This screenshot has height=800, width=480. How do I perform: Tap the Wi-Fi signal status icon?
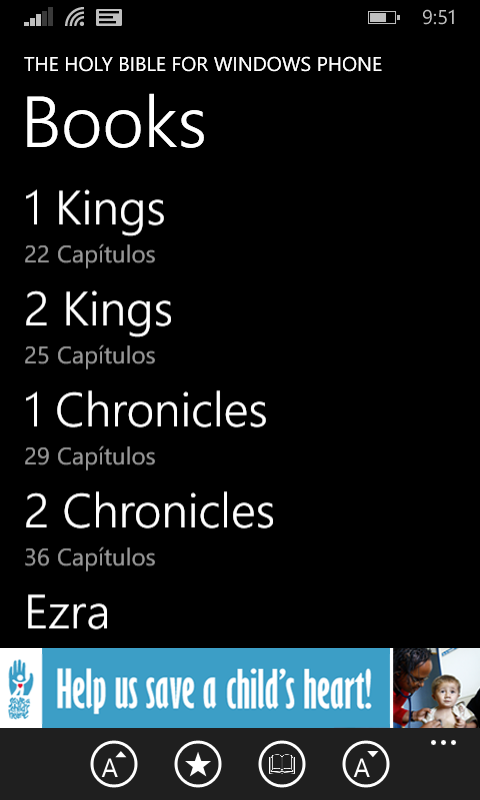click(74, 17)
